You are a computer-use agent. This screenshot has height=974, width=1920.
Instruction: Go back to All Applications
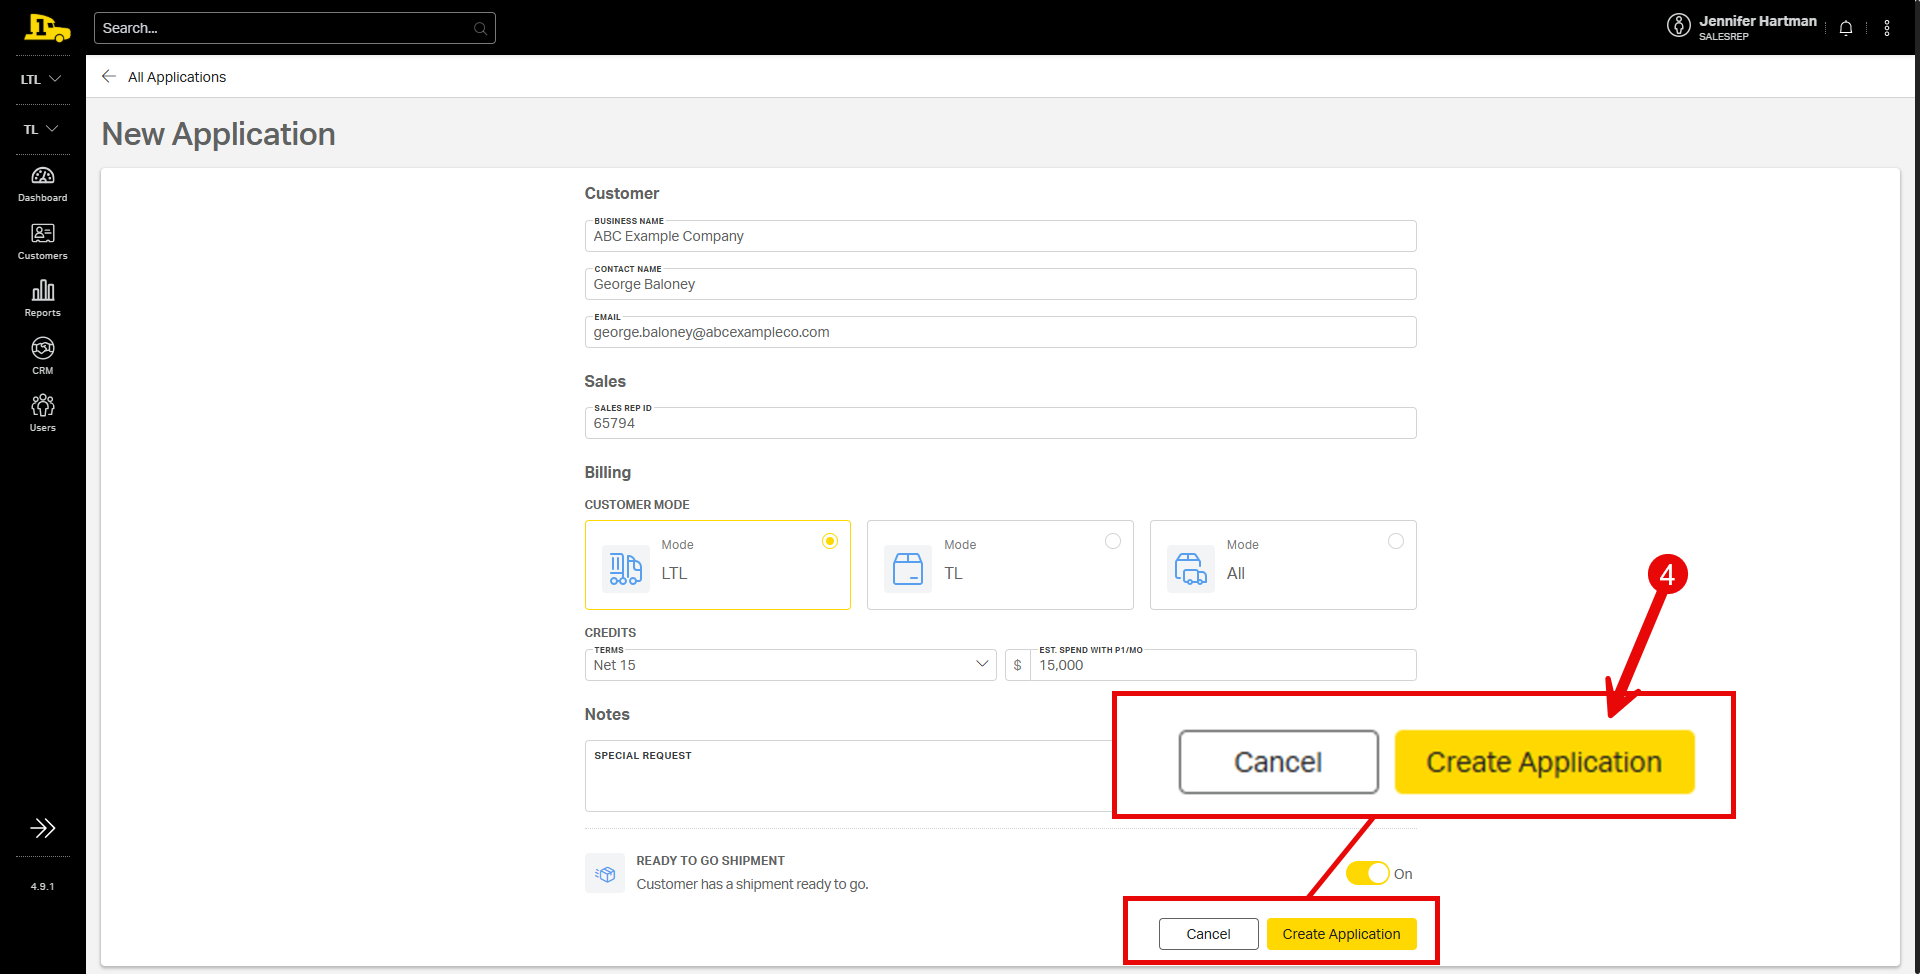[165, 77]
